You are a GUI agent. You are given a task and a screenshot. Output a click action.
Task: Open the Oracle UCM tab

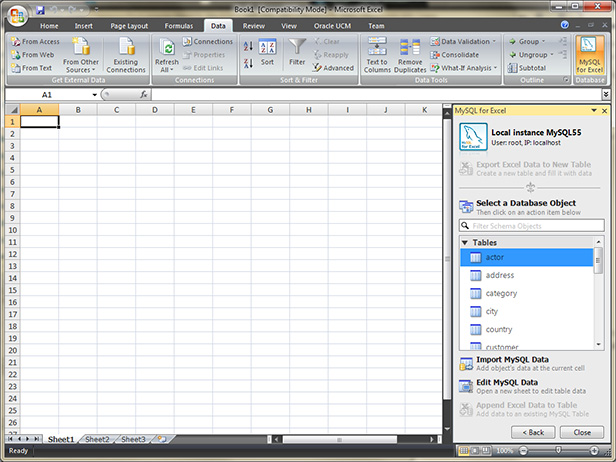(332, 26)
